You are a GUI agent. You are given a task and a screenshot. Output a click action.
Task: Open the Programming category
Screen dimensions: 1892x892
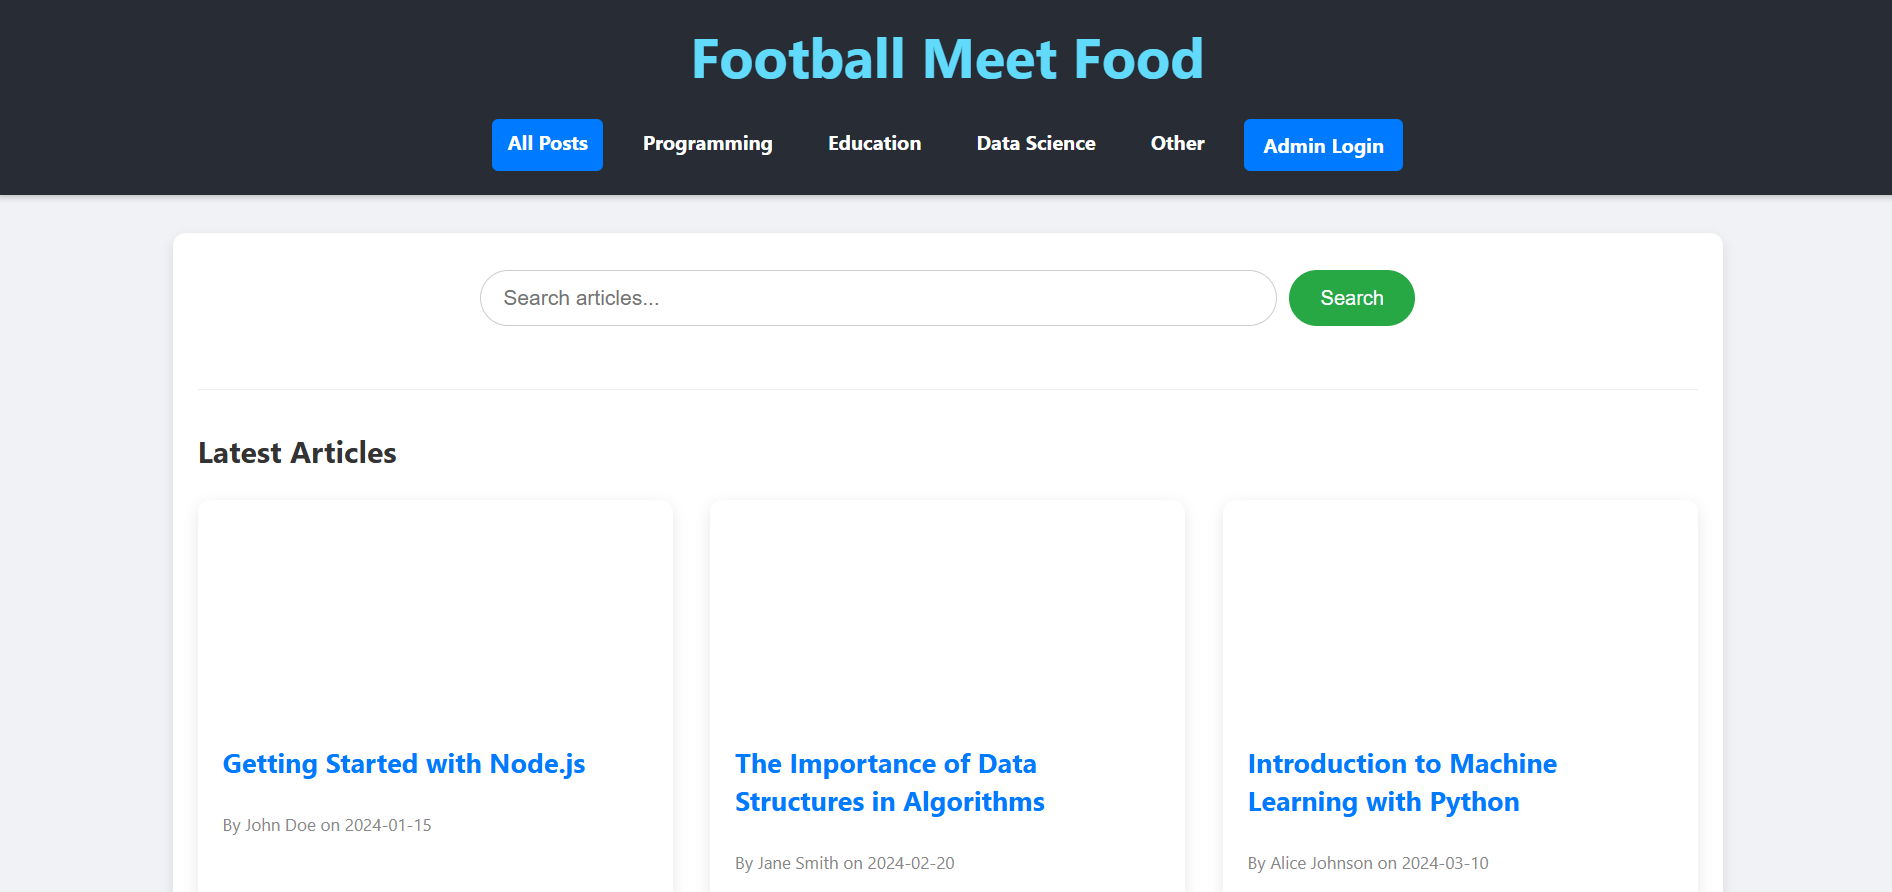click(x=707, y=144)
